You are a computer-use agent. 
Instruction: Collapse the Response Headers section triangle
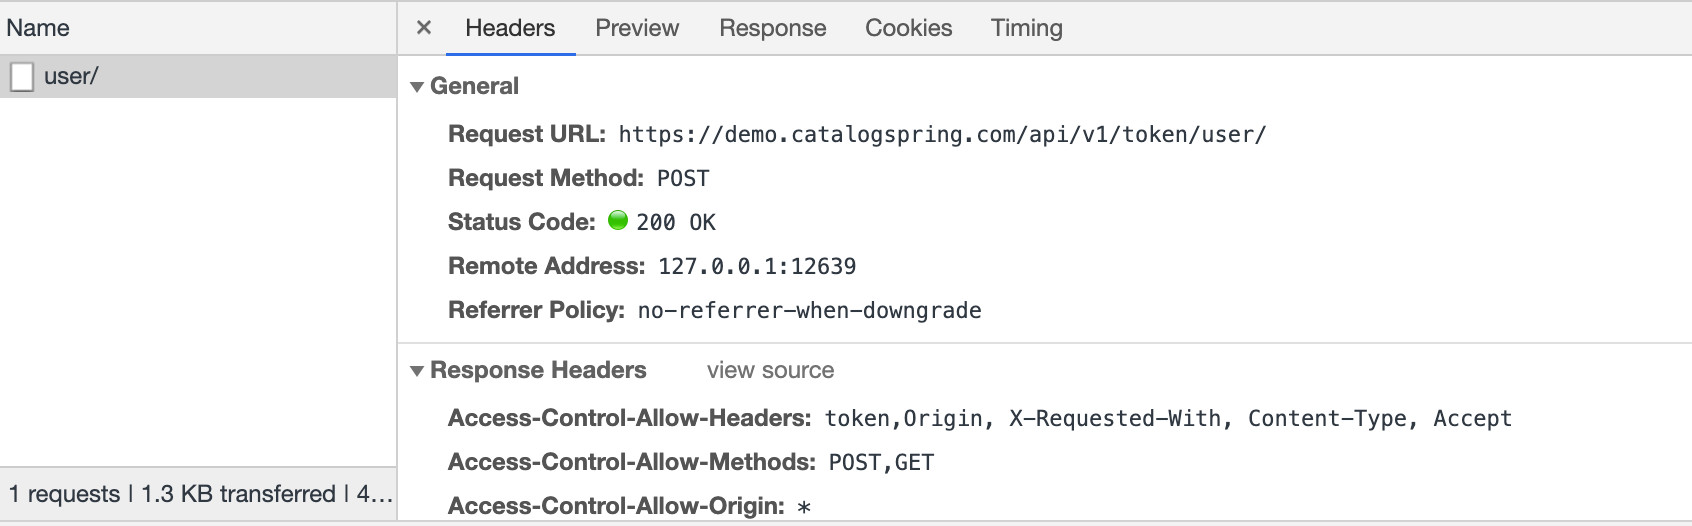point(417,371)
